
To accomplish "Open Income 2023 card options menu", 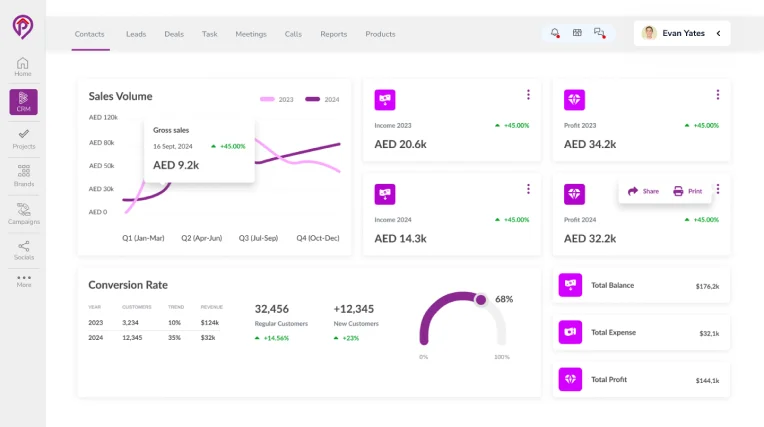I will tap(528, 95).
